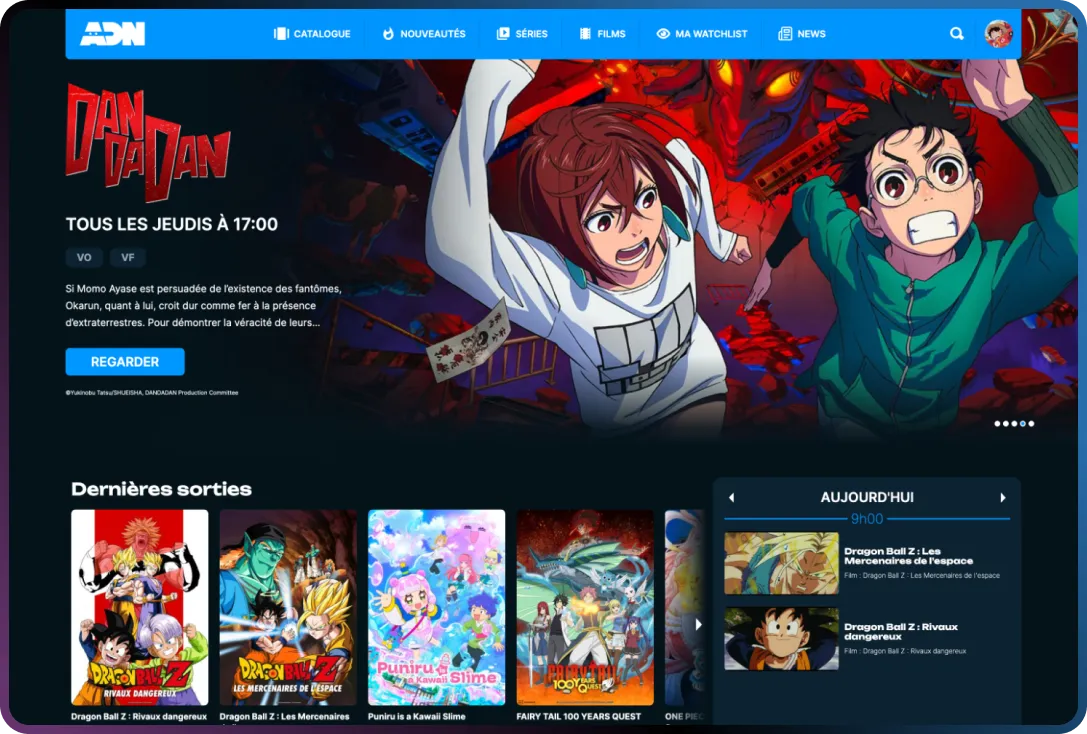Click the Séries play icon
This screenshot has height=734, width=1087.
click(x=503, y=33)
